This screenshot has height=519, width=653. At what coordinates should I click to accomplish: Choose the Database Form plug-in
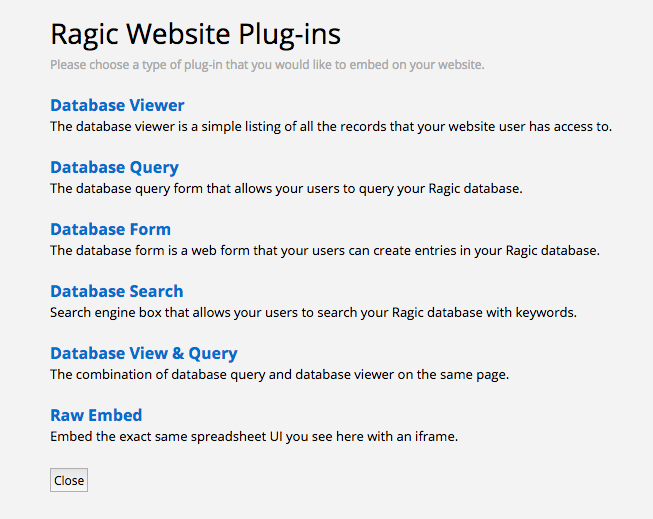110,229
